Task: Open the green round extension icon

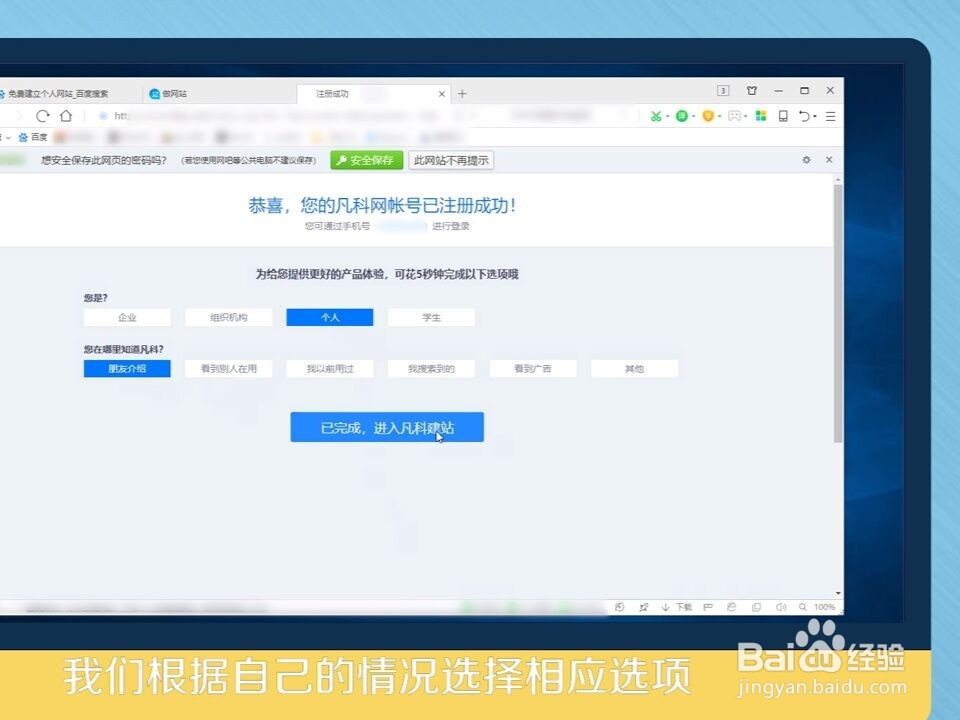Action: point(681,116)
